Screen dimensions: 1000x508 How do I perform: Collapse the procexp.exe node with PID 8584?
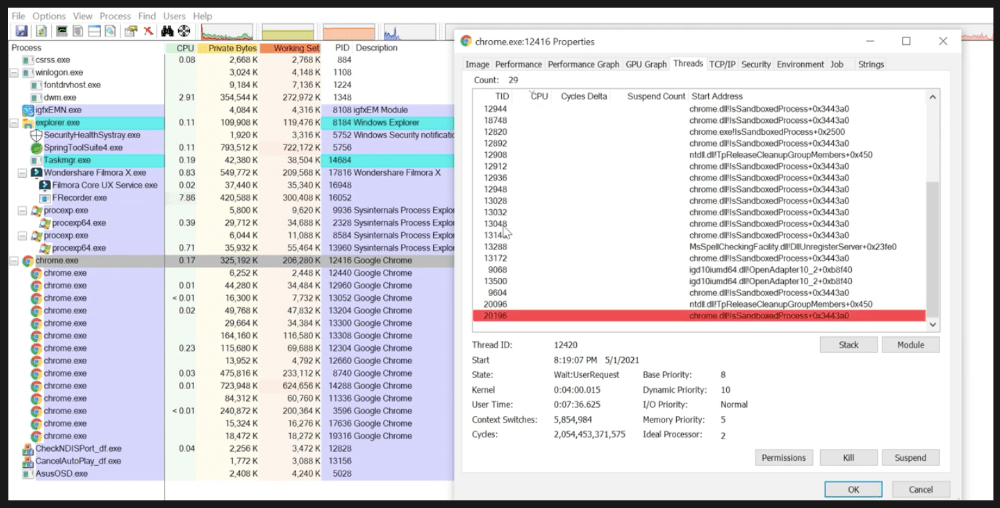coord(22,235)
